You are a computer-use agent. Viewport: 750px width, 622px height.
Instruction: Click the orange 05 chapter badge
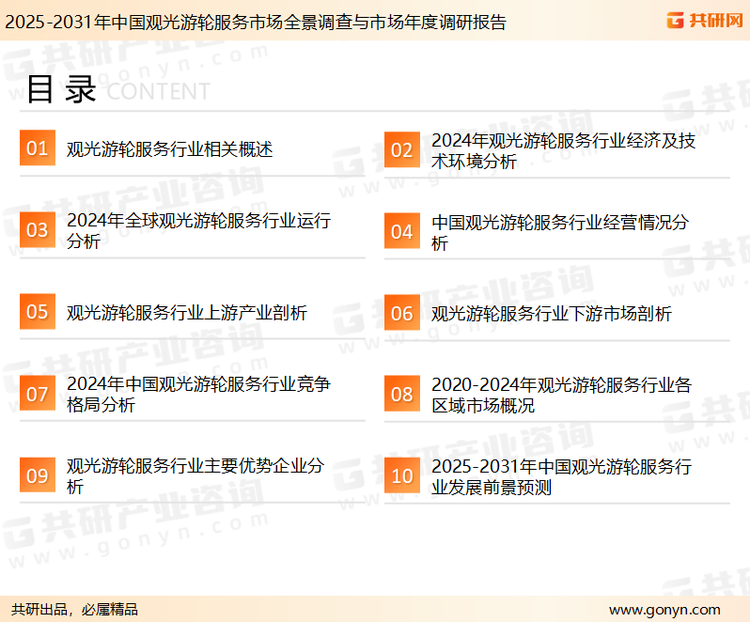pos(37,311)
